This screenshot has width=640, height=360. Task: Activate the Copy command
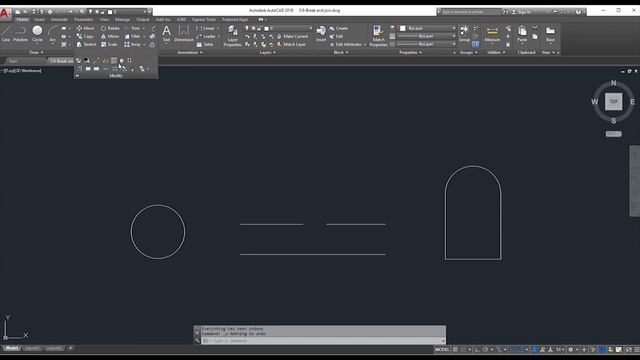point(85,36)
